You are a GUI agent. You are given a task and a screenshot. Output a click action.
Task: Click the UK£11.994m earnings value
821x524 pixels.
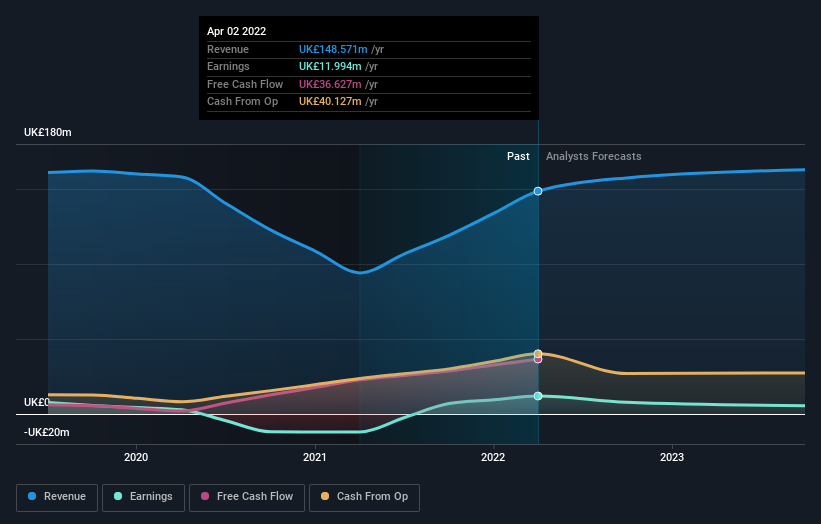(x=330, y=66)
